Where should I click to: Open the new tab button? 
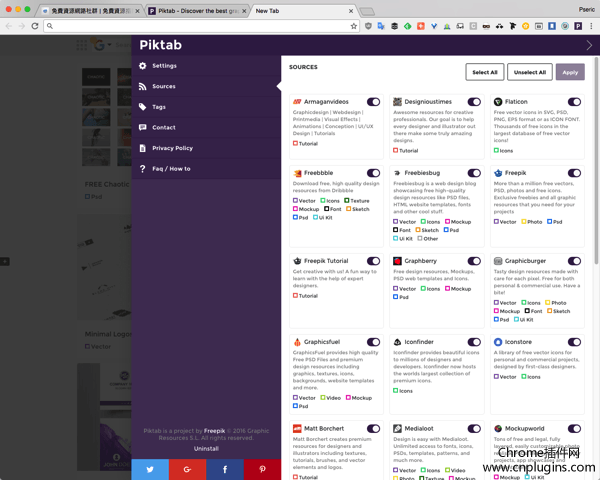point(367,11)
